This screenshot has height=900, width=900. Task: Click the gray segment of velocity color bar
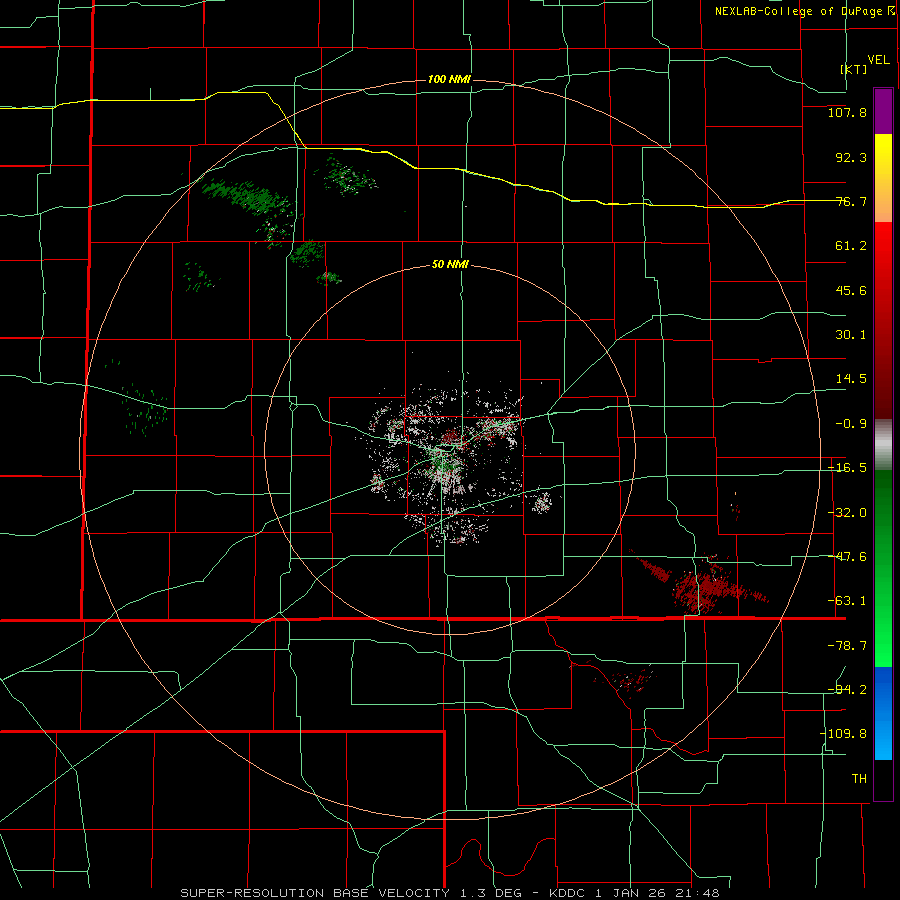[883, 444]
